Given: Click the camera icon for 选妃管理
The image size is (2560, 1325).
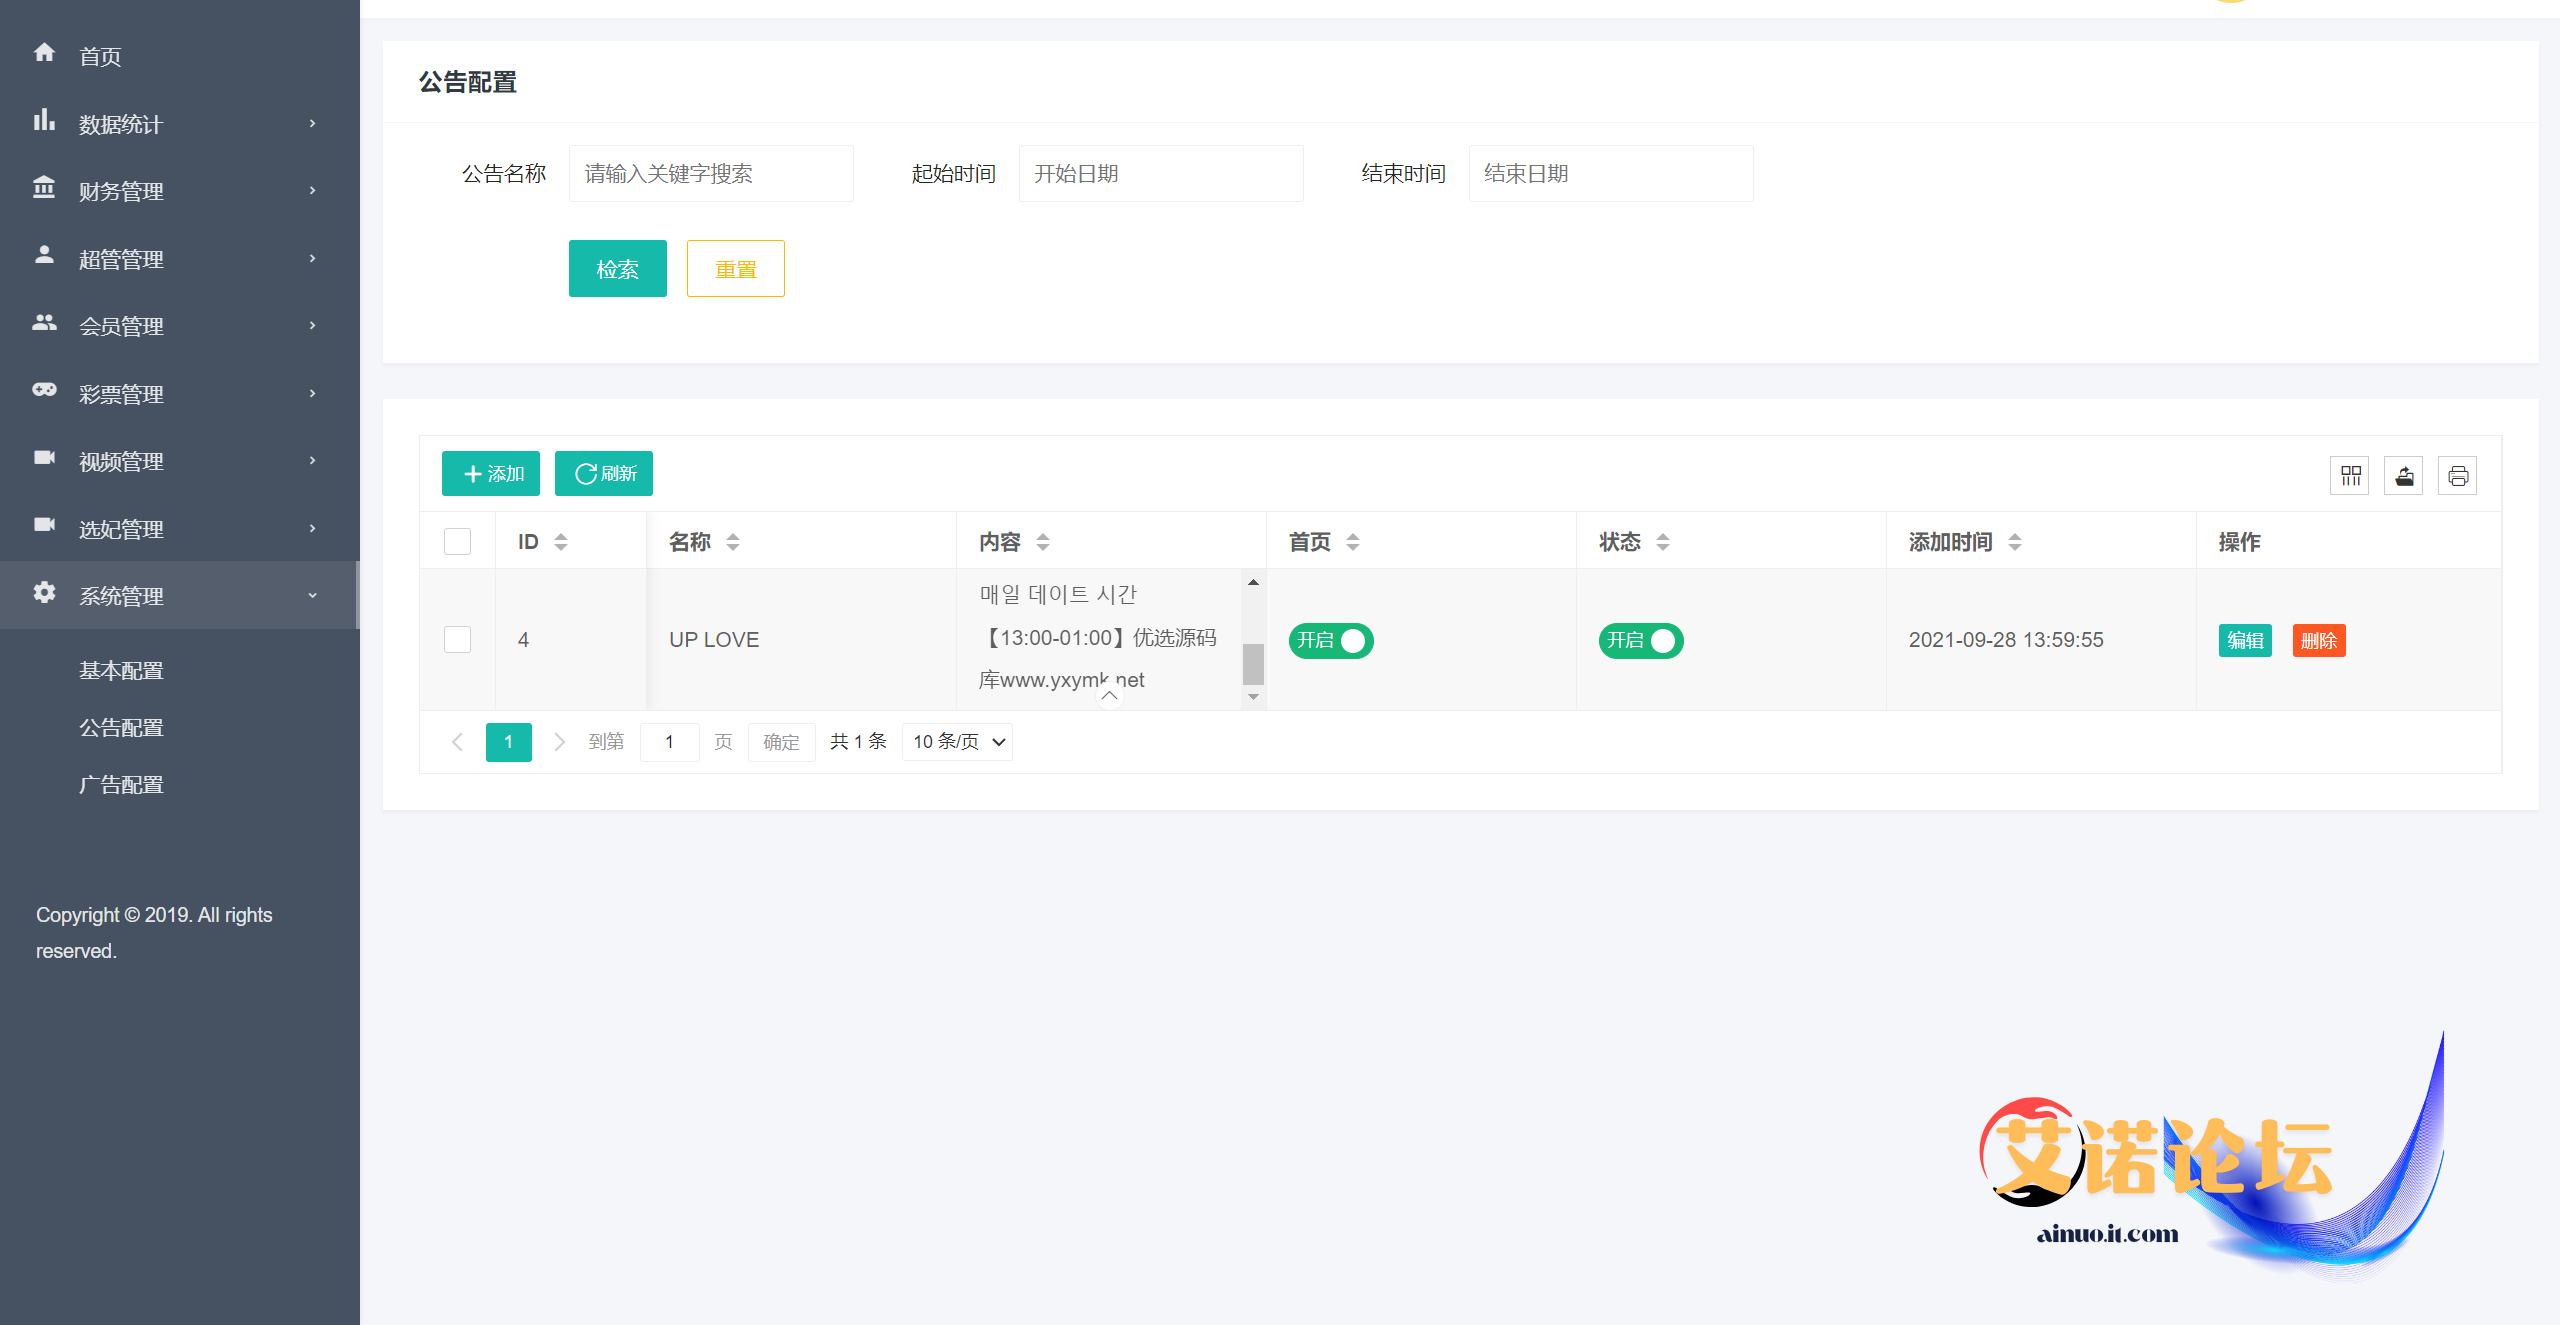Looking at the screenshot, I should [x=44, y=524].
